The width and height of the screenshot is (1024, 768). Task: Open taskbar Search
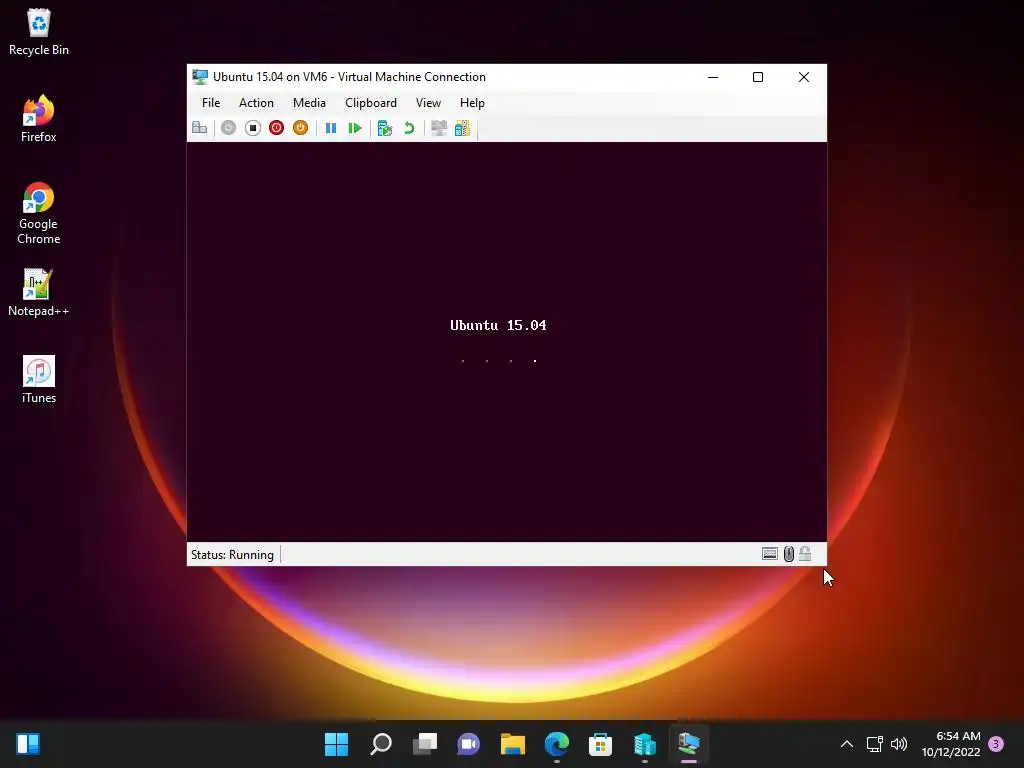tap(381, 744)
